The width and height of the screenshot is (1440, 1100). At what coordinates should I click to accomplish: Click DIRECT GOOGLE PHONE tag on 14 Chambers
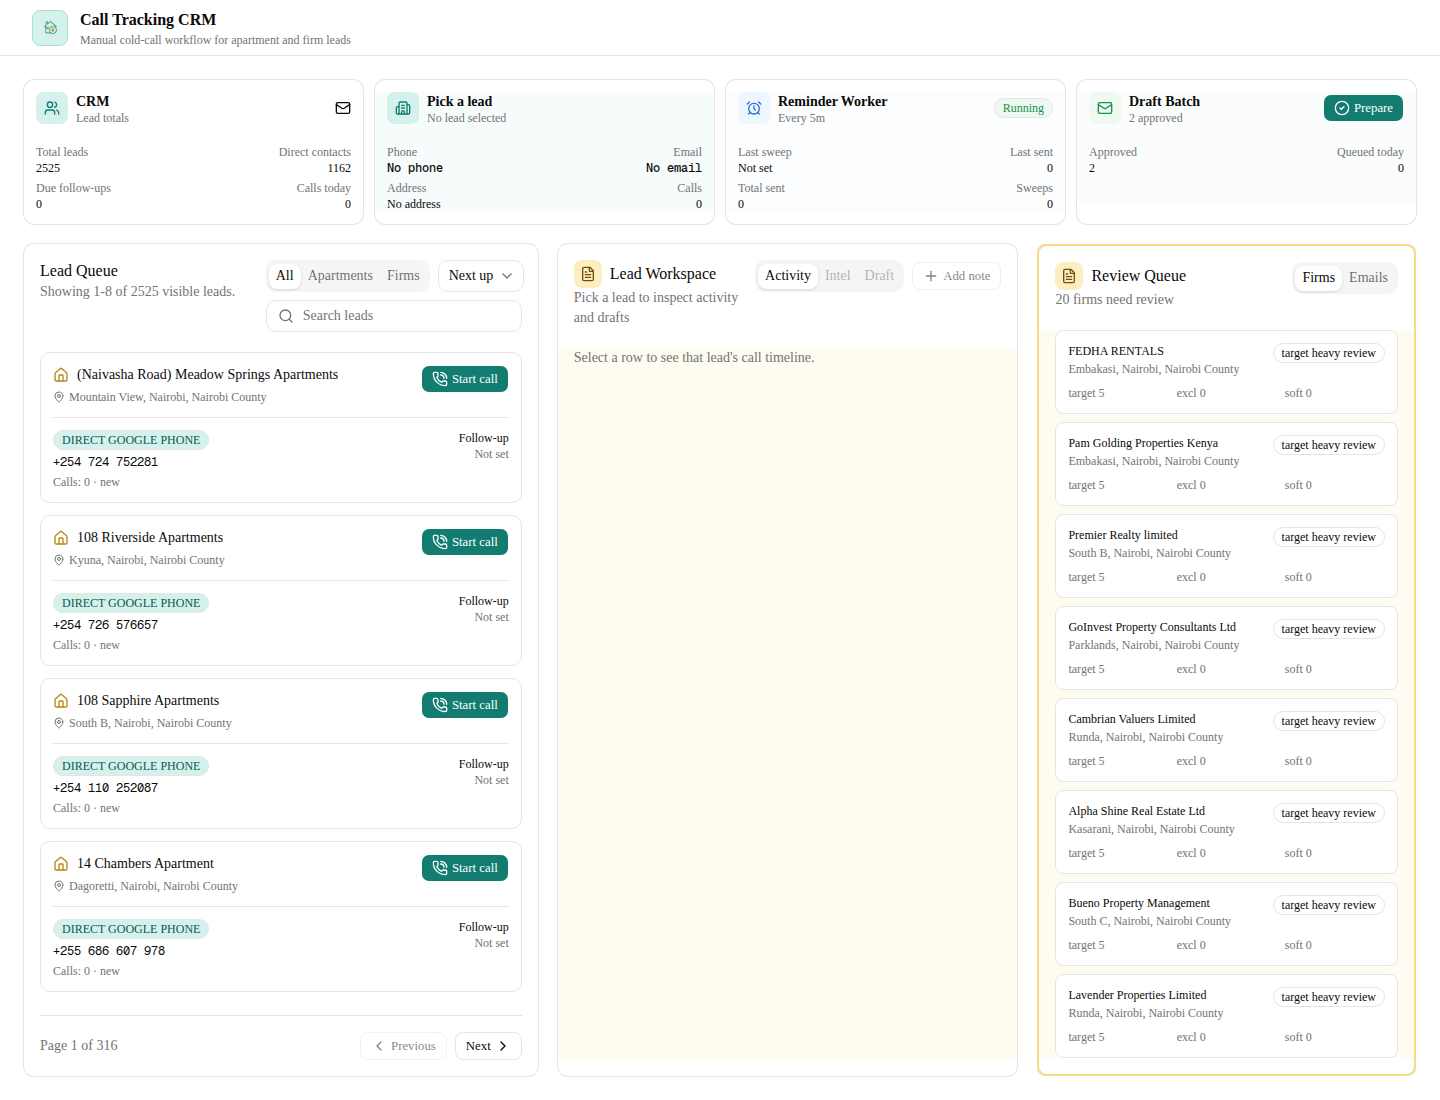pos(131,929)
